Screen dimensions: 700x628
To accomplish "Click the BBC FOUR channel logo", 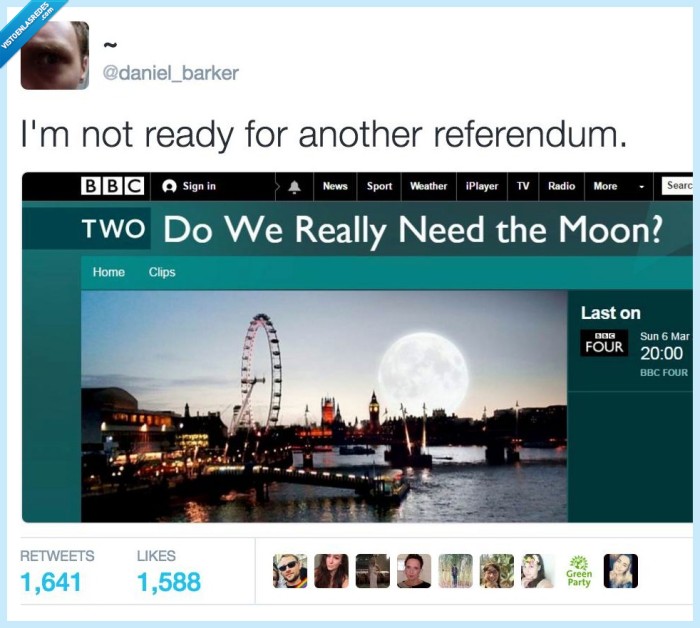I will (604, 343).
